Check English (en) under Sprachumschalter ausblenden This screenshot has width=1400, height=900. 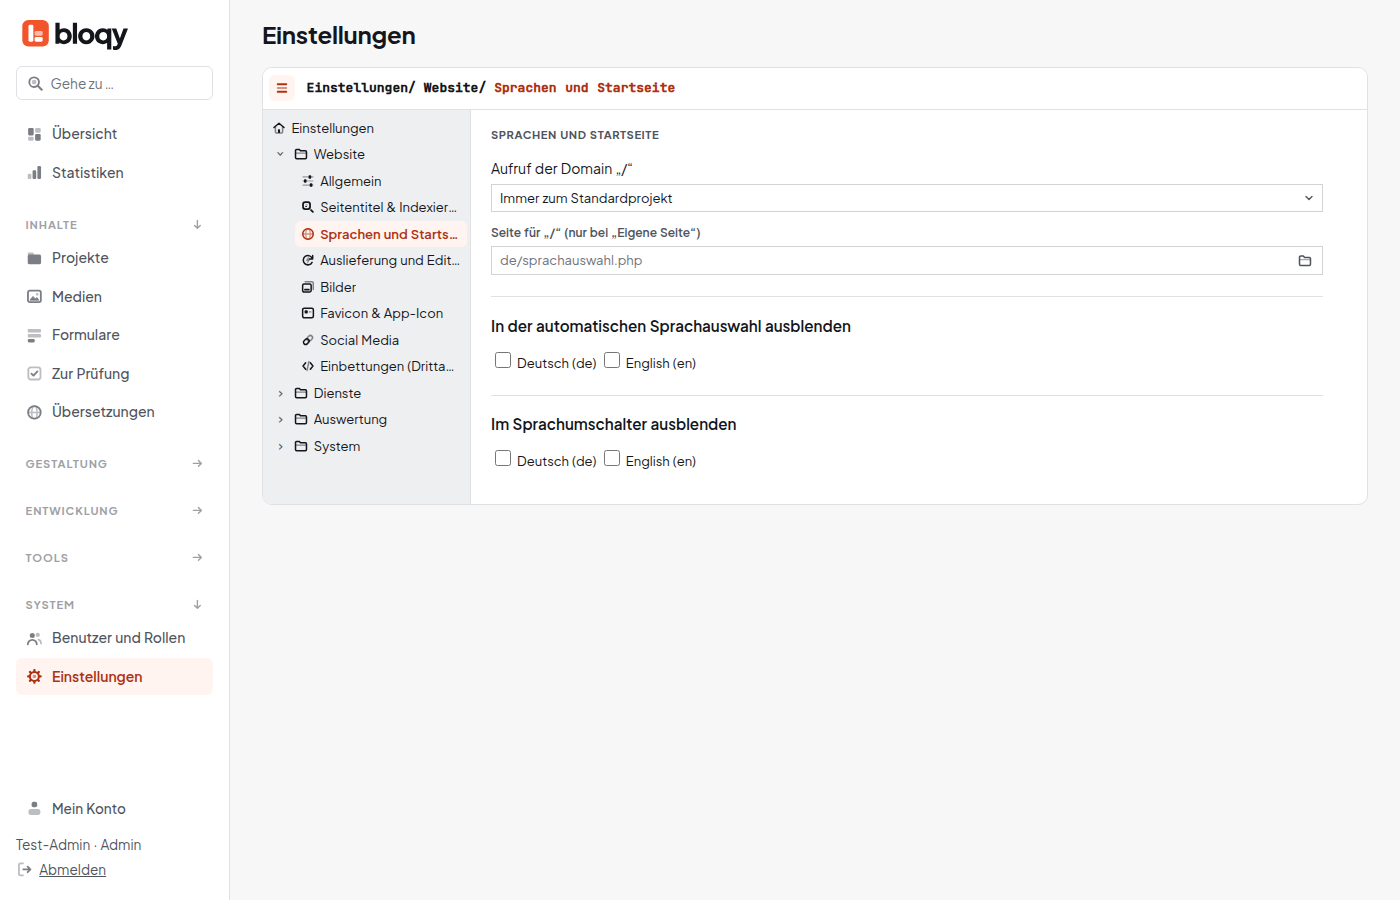[x=612, y=458]
